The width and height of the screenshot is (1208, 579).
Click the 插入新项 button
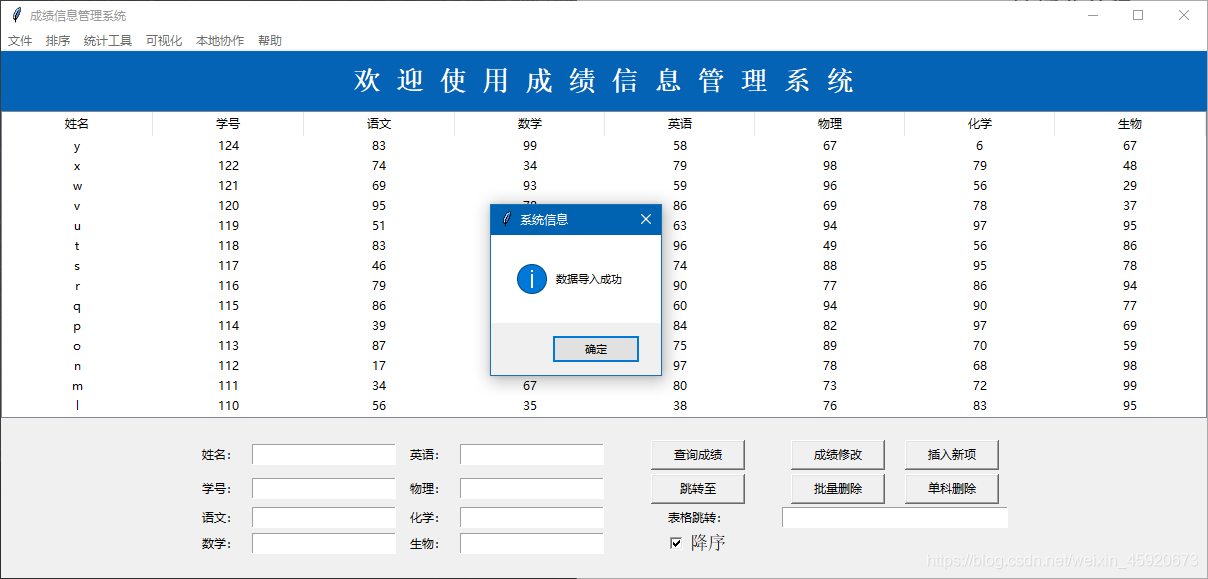tap(952, 455)
